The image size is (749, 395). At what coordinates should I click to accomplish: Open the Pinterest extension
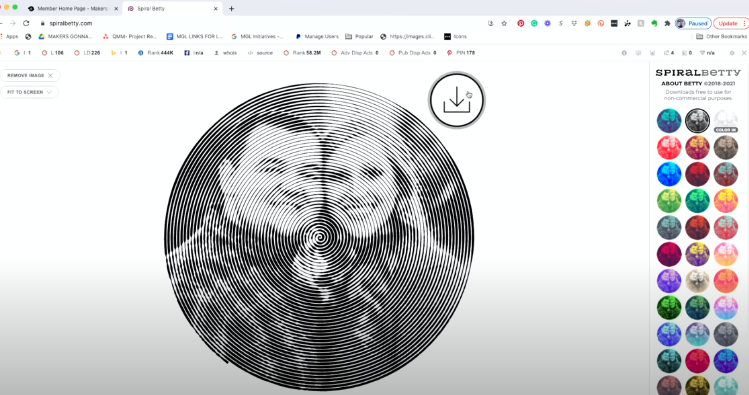coord(521,23)
